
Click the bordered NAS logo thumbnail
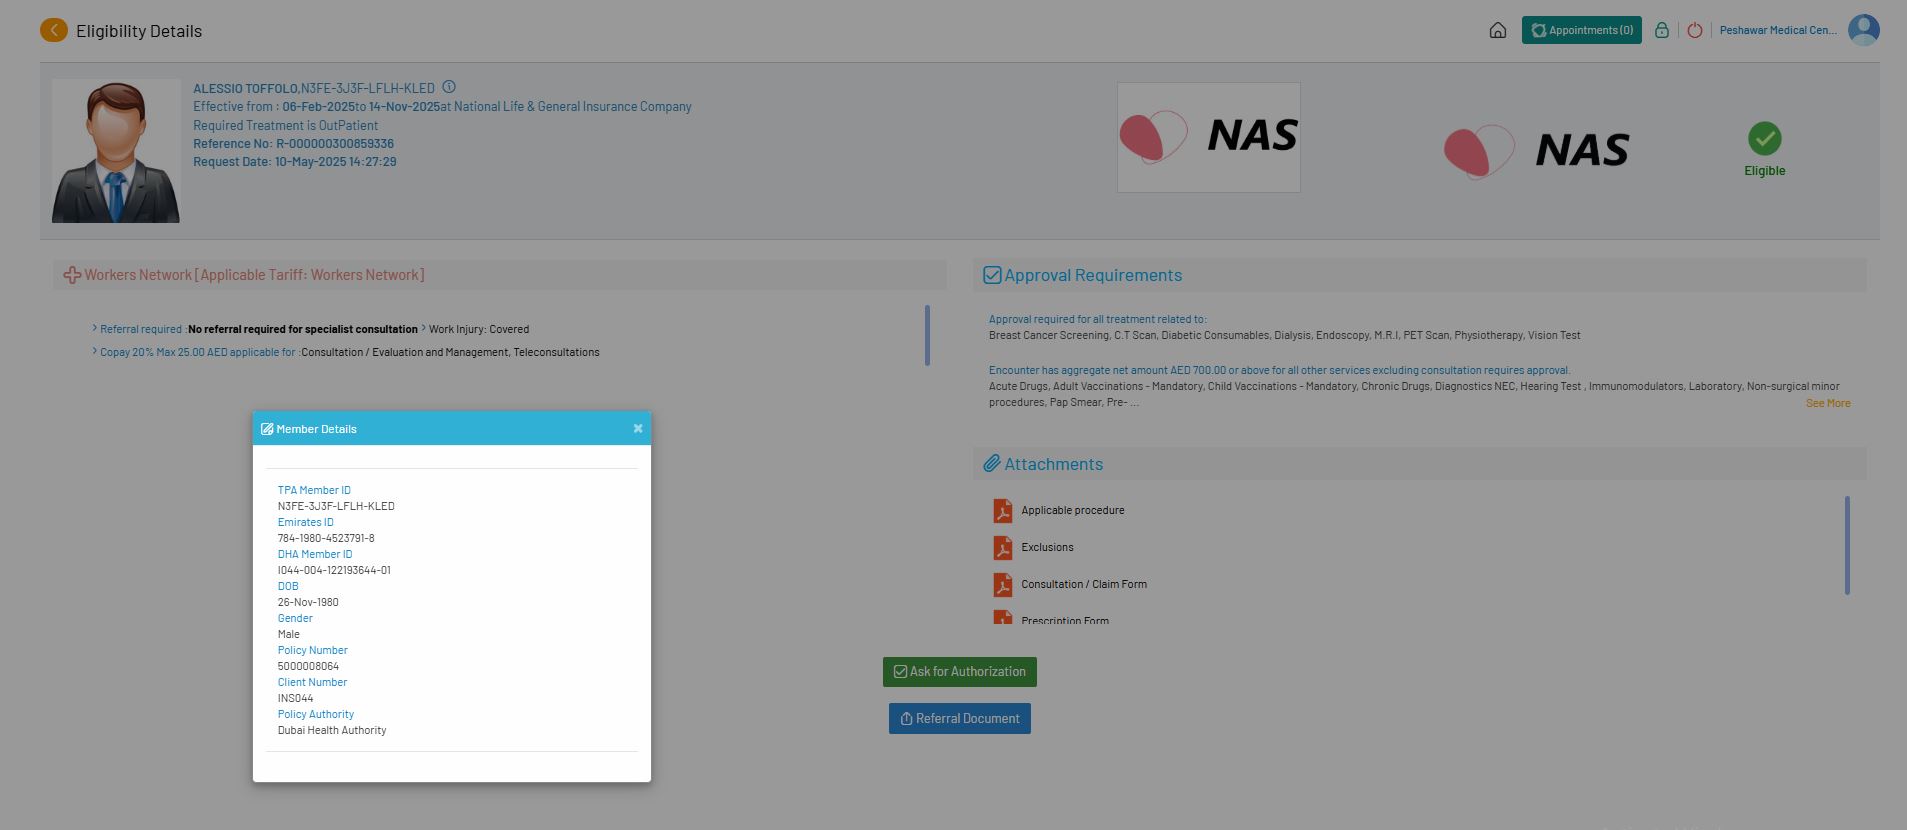click(x=1208, y=137)
